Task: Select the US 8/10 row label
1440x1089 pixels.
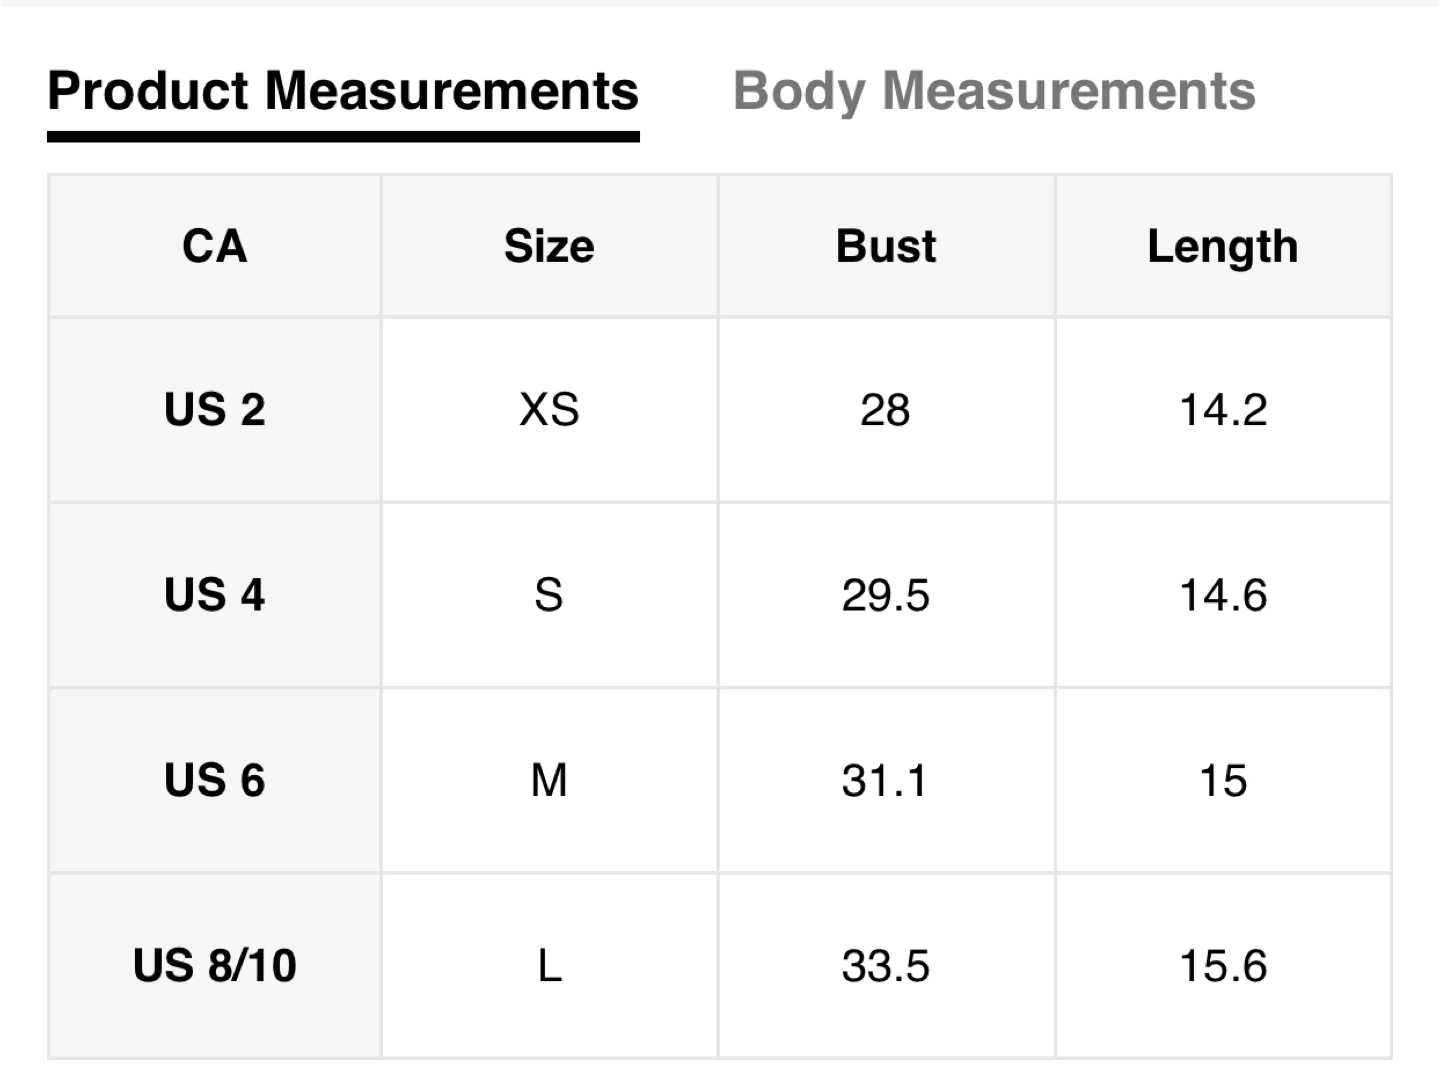Action: click(214, 966)
